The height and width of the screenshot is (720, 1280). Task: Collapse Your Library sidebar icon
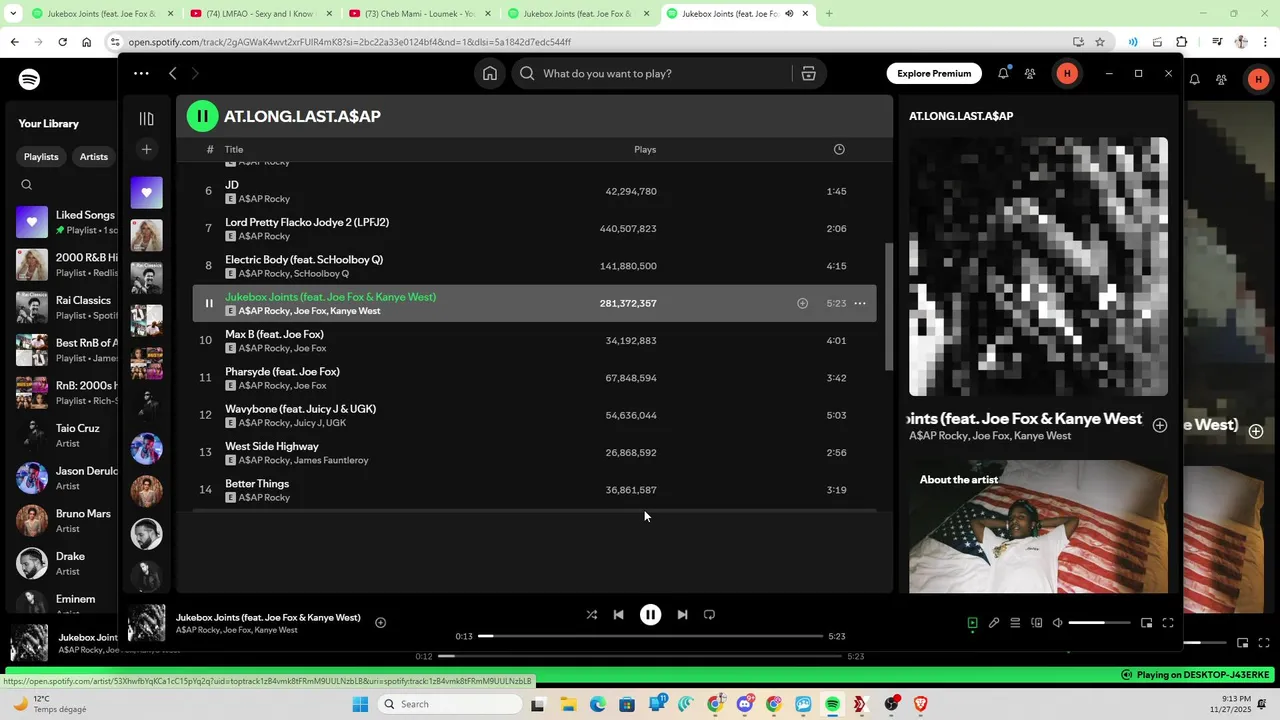[146, 118]
